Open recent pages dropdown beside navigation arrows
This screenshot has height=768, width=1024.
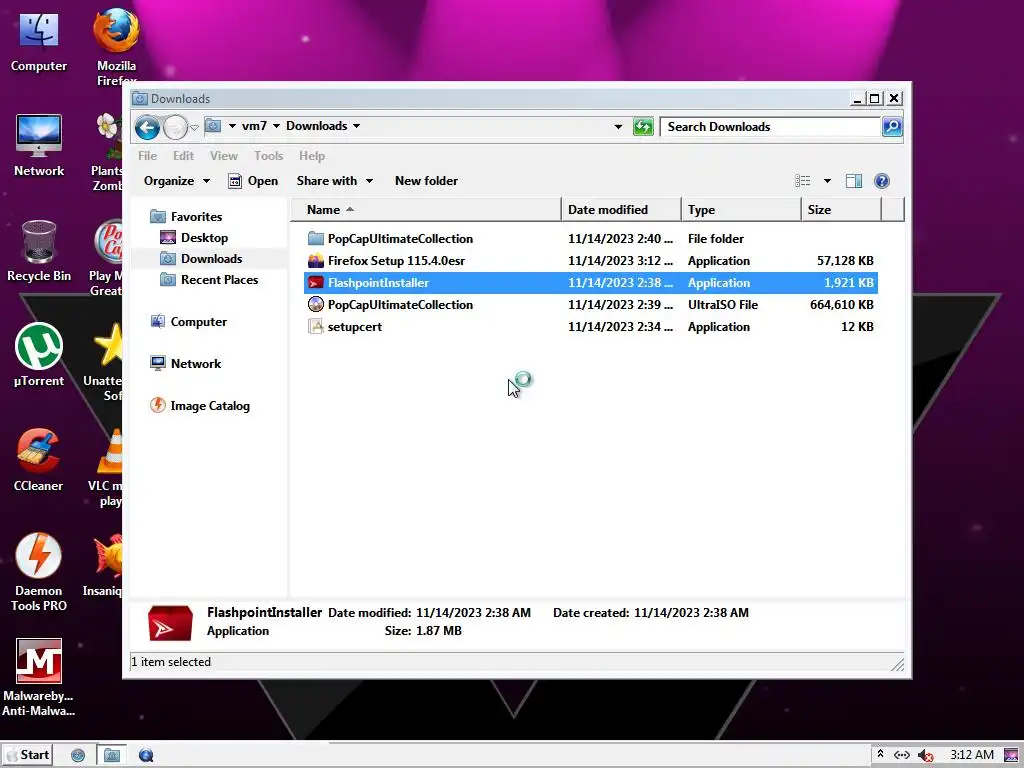point(195,127)
